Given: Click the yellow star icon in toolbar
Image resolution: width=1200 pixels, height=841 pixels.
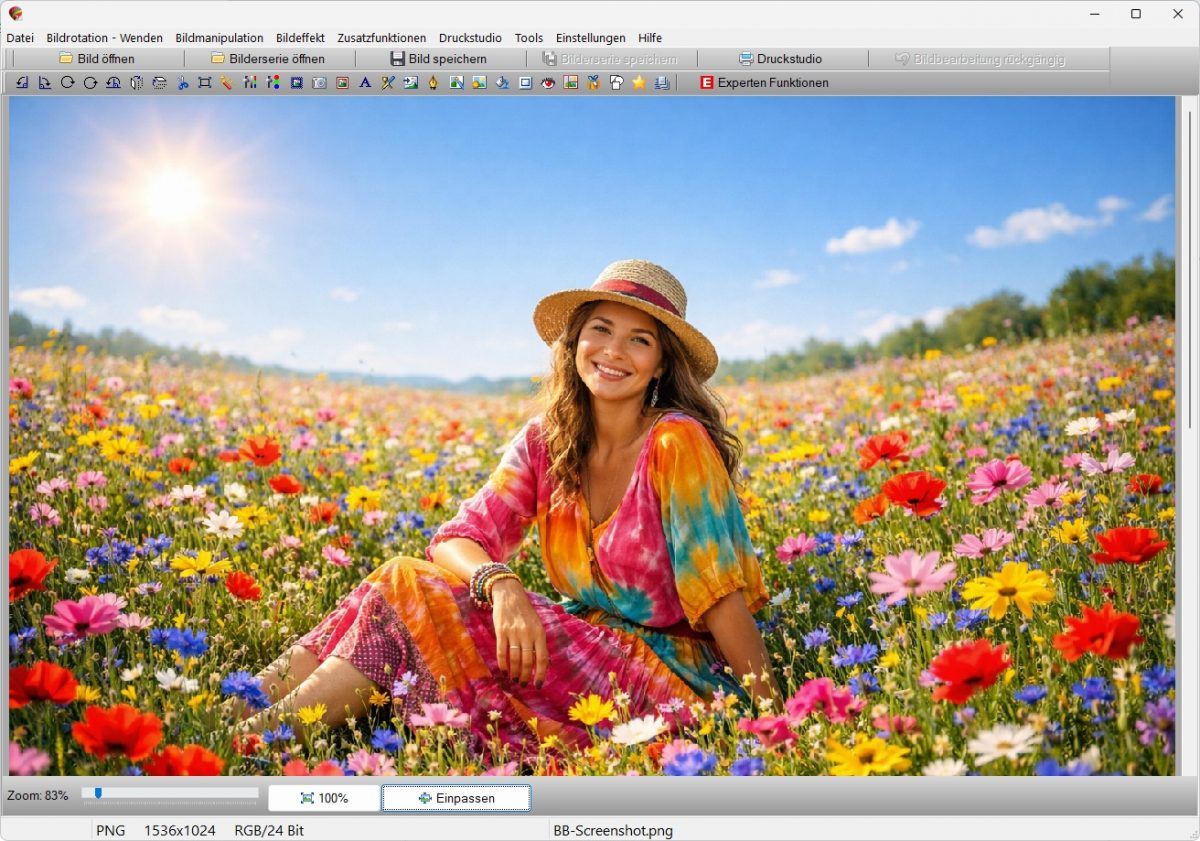Looking at the screenshot, I should point(638,83).
